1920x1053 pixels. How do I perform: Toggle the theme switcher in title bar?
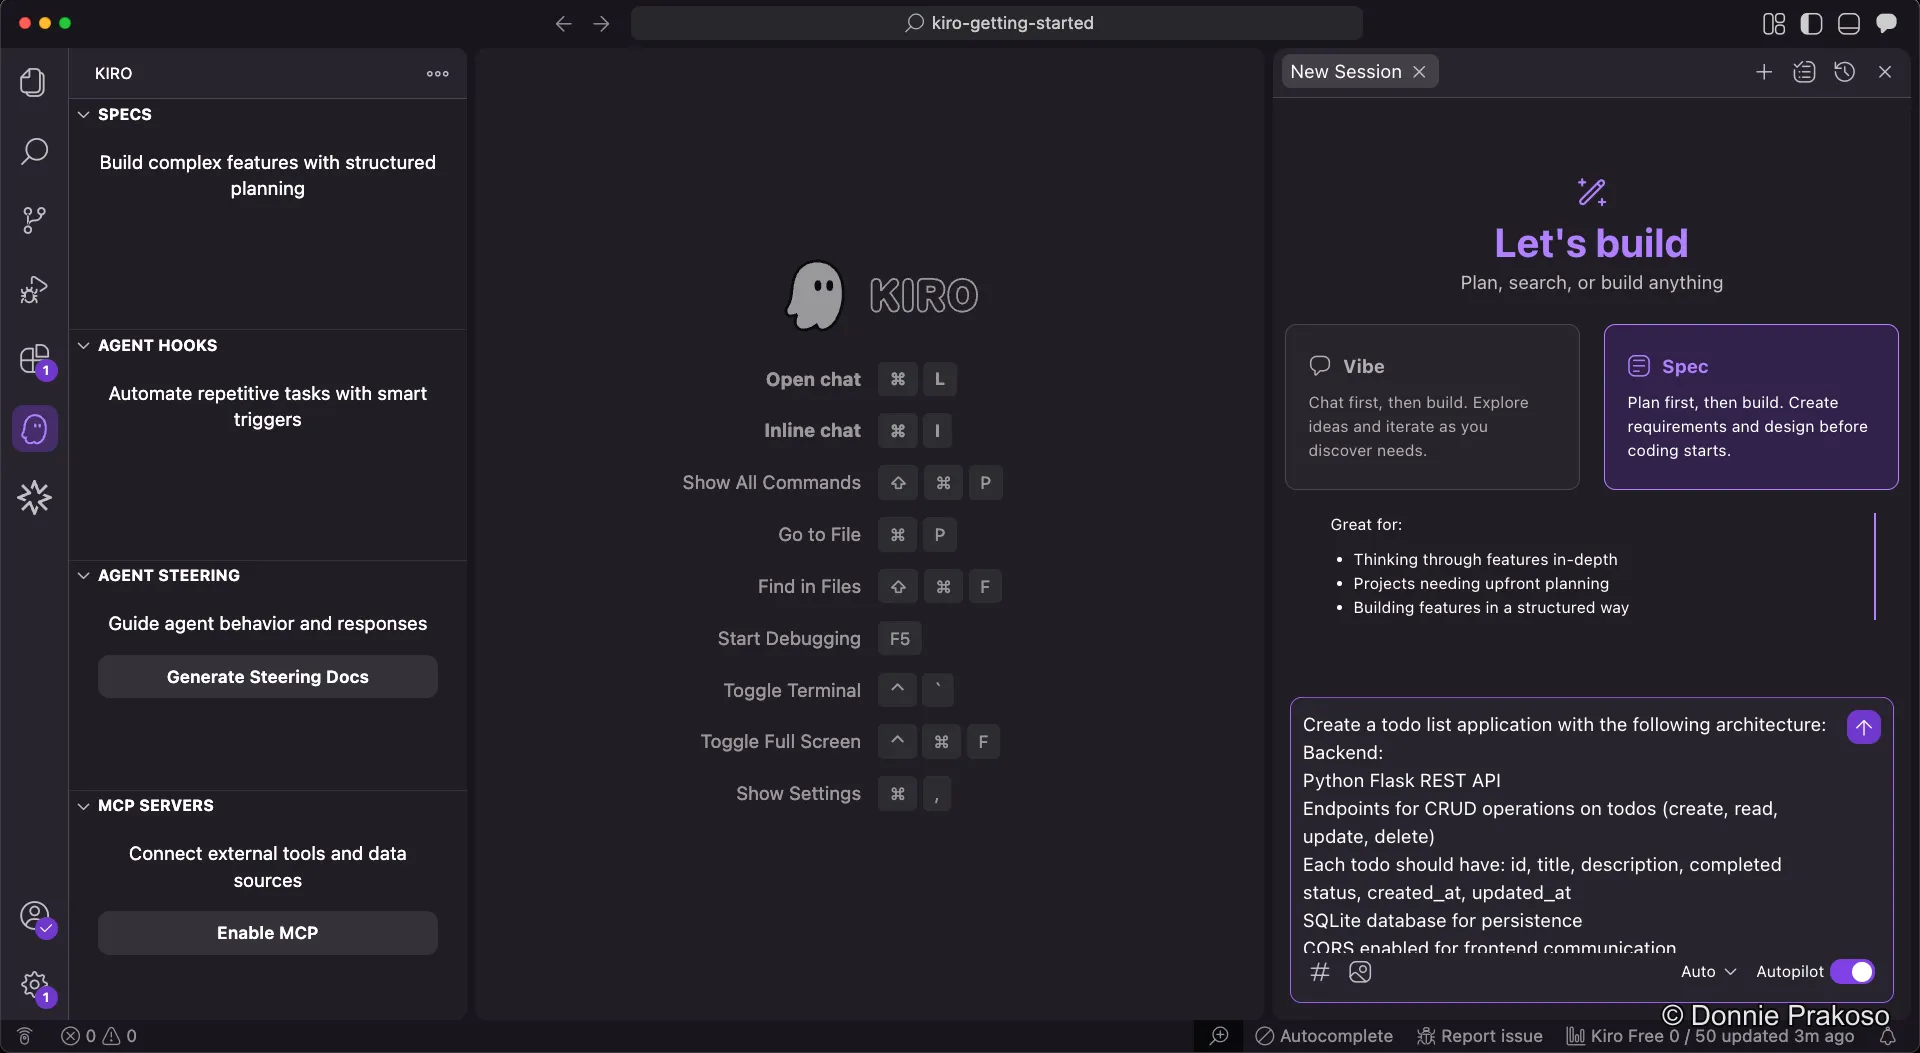pos(1811,23)
